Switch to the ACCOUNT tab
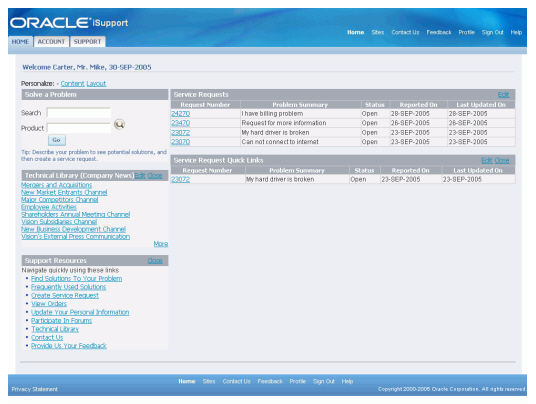536x404 pixels. pos(51,42)
